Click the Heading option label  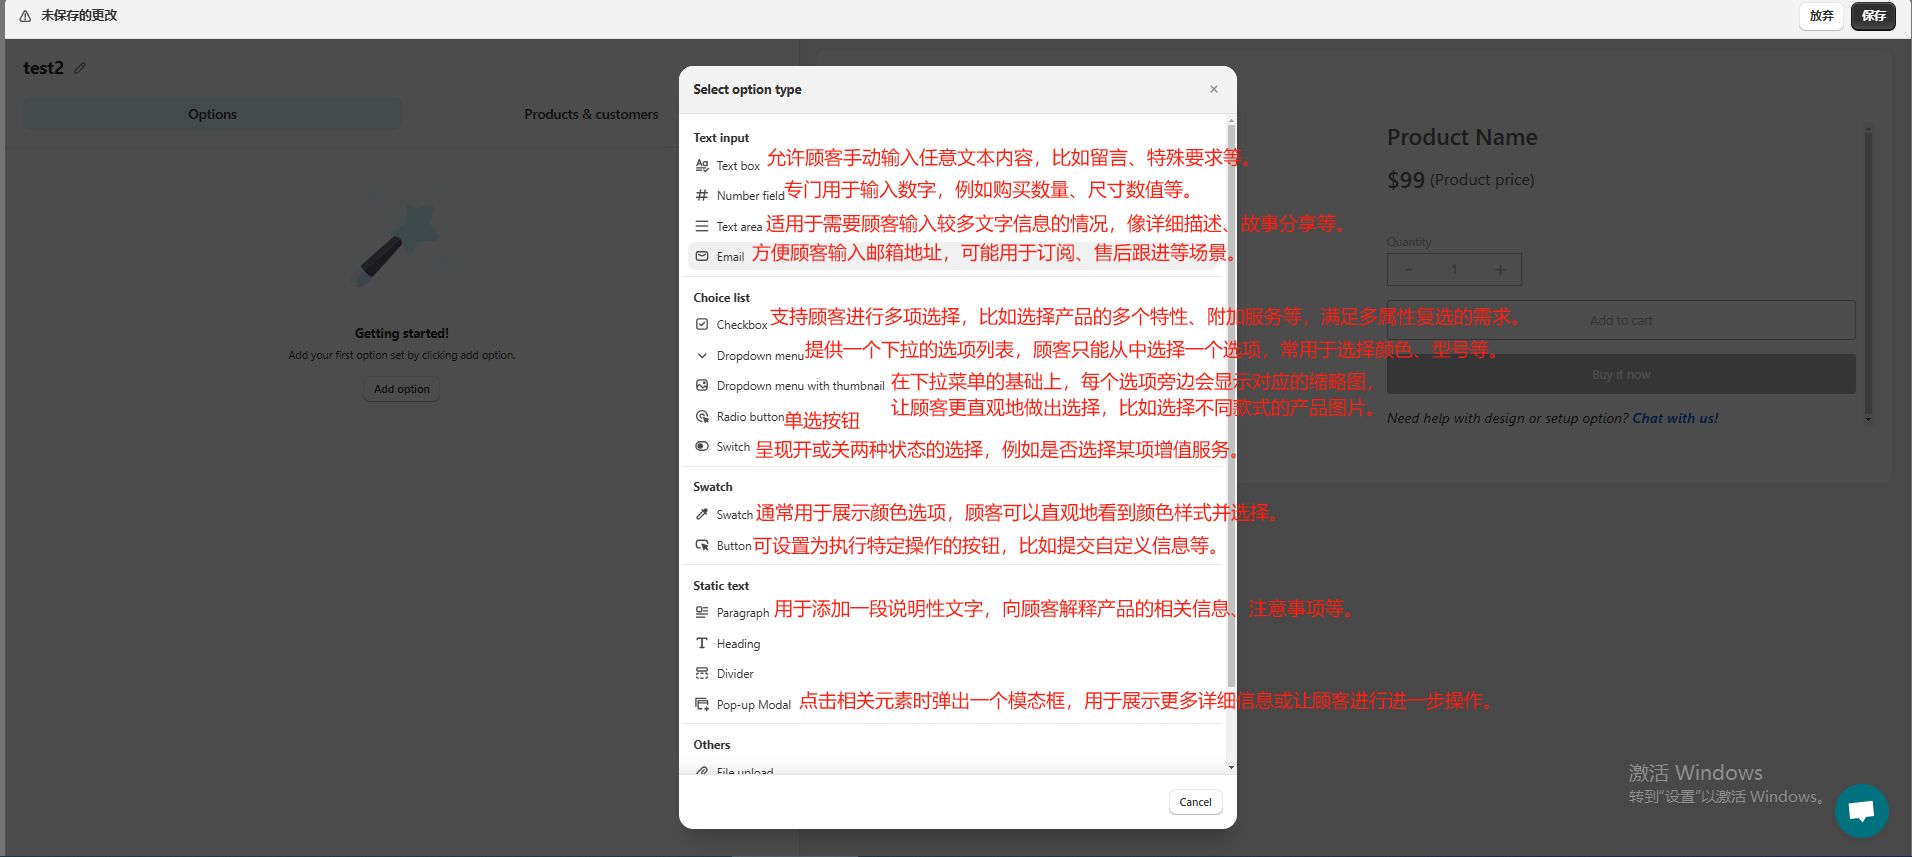738,644
